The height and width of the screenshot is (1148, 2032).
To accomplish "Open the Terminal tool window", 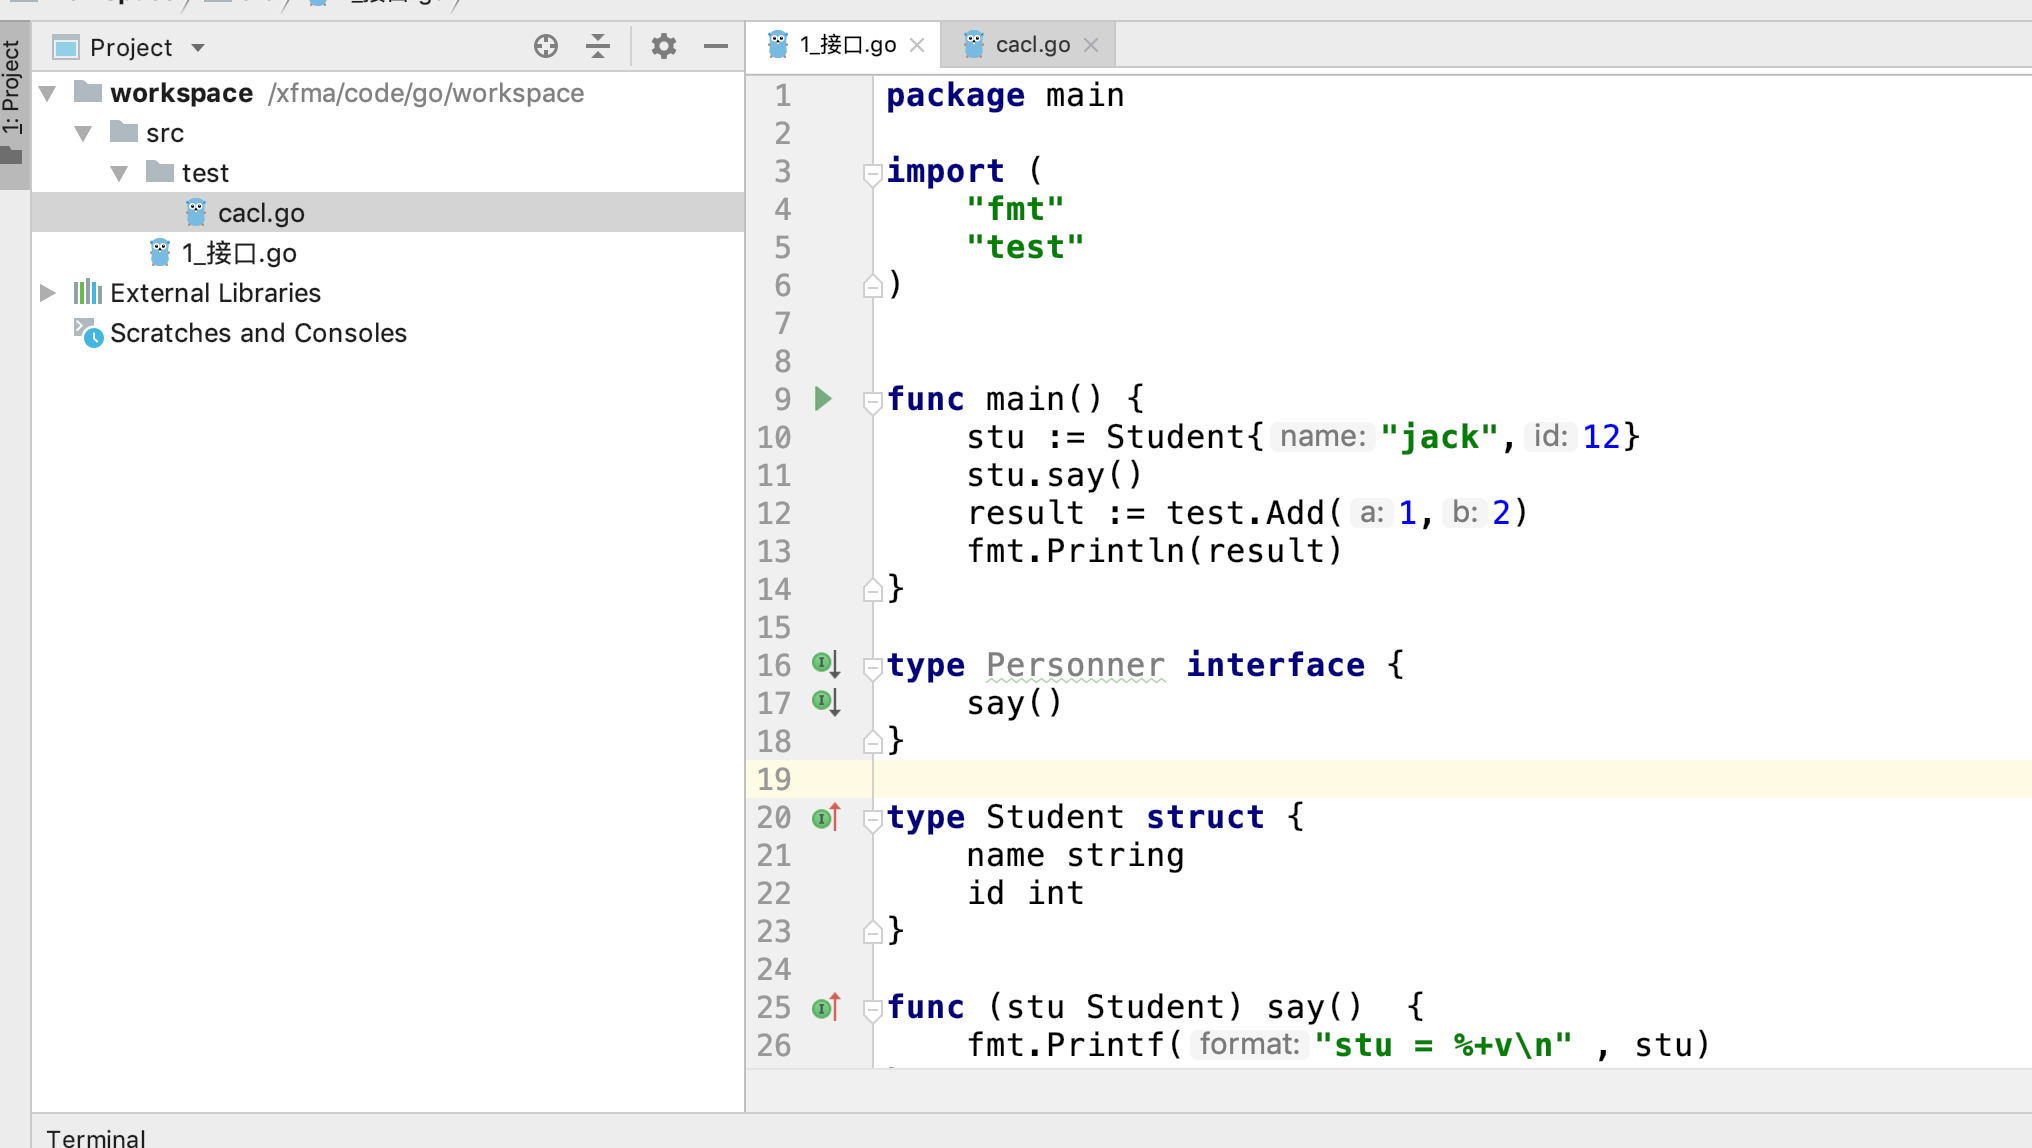I will click(96, 1137).
